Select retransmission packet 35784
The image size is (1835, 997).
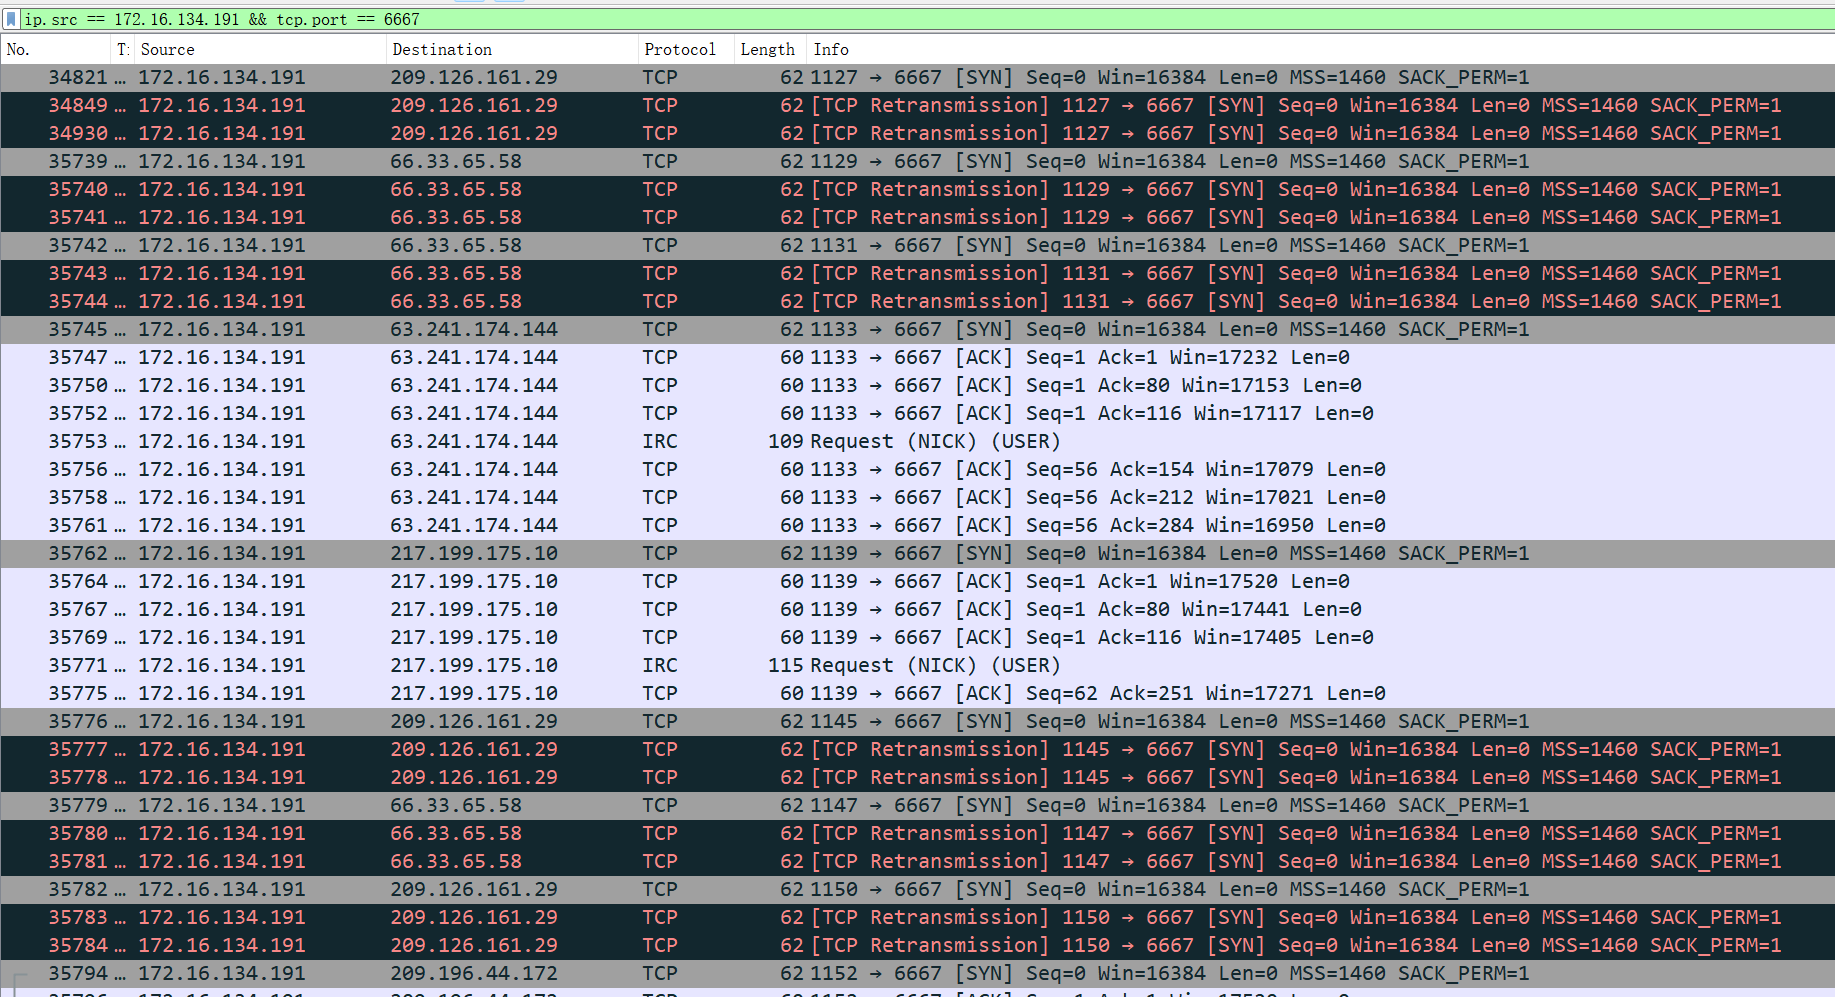tap(917, 945)
